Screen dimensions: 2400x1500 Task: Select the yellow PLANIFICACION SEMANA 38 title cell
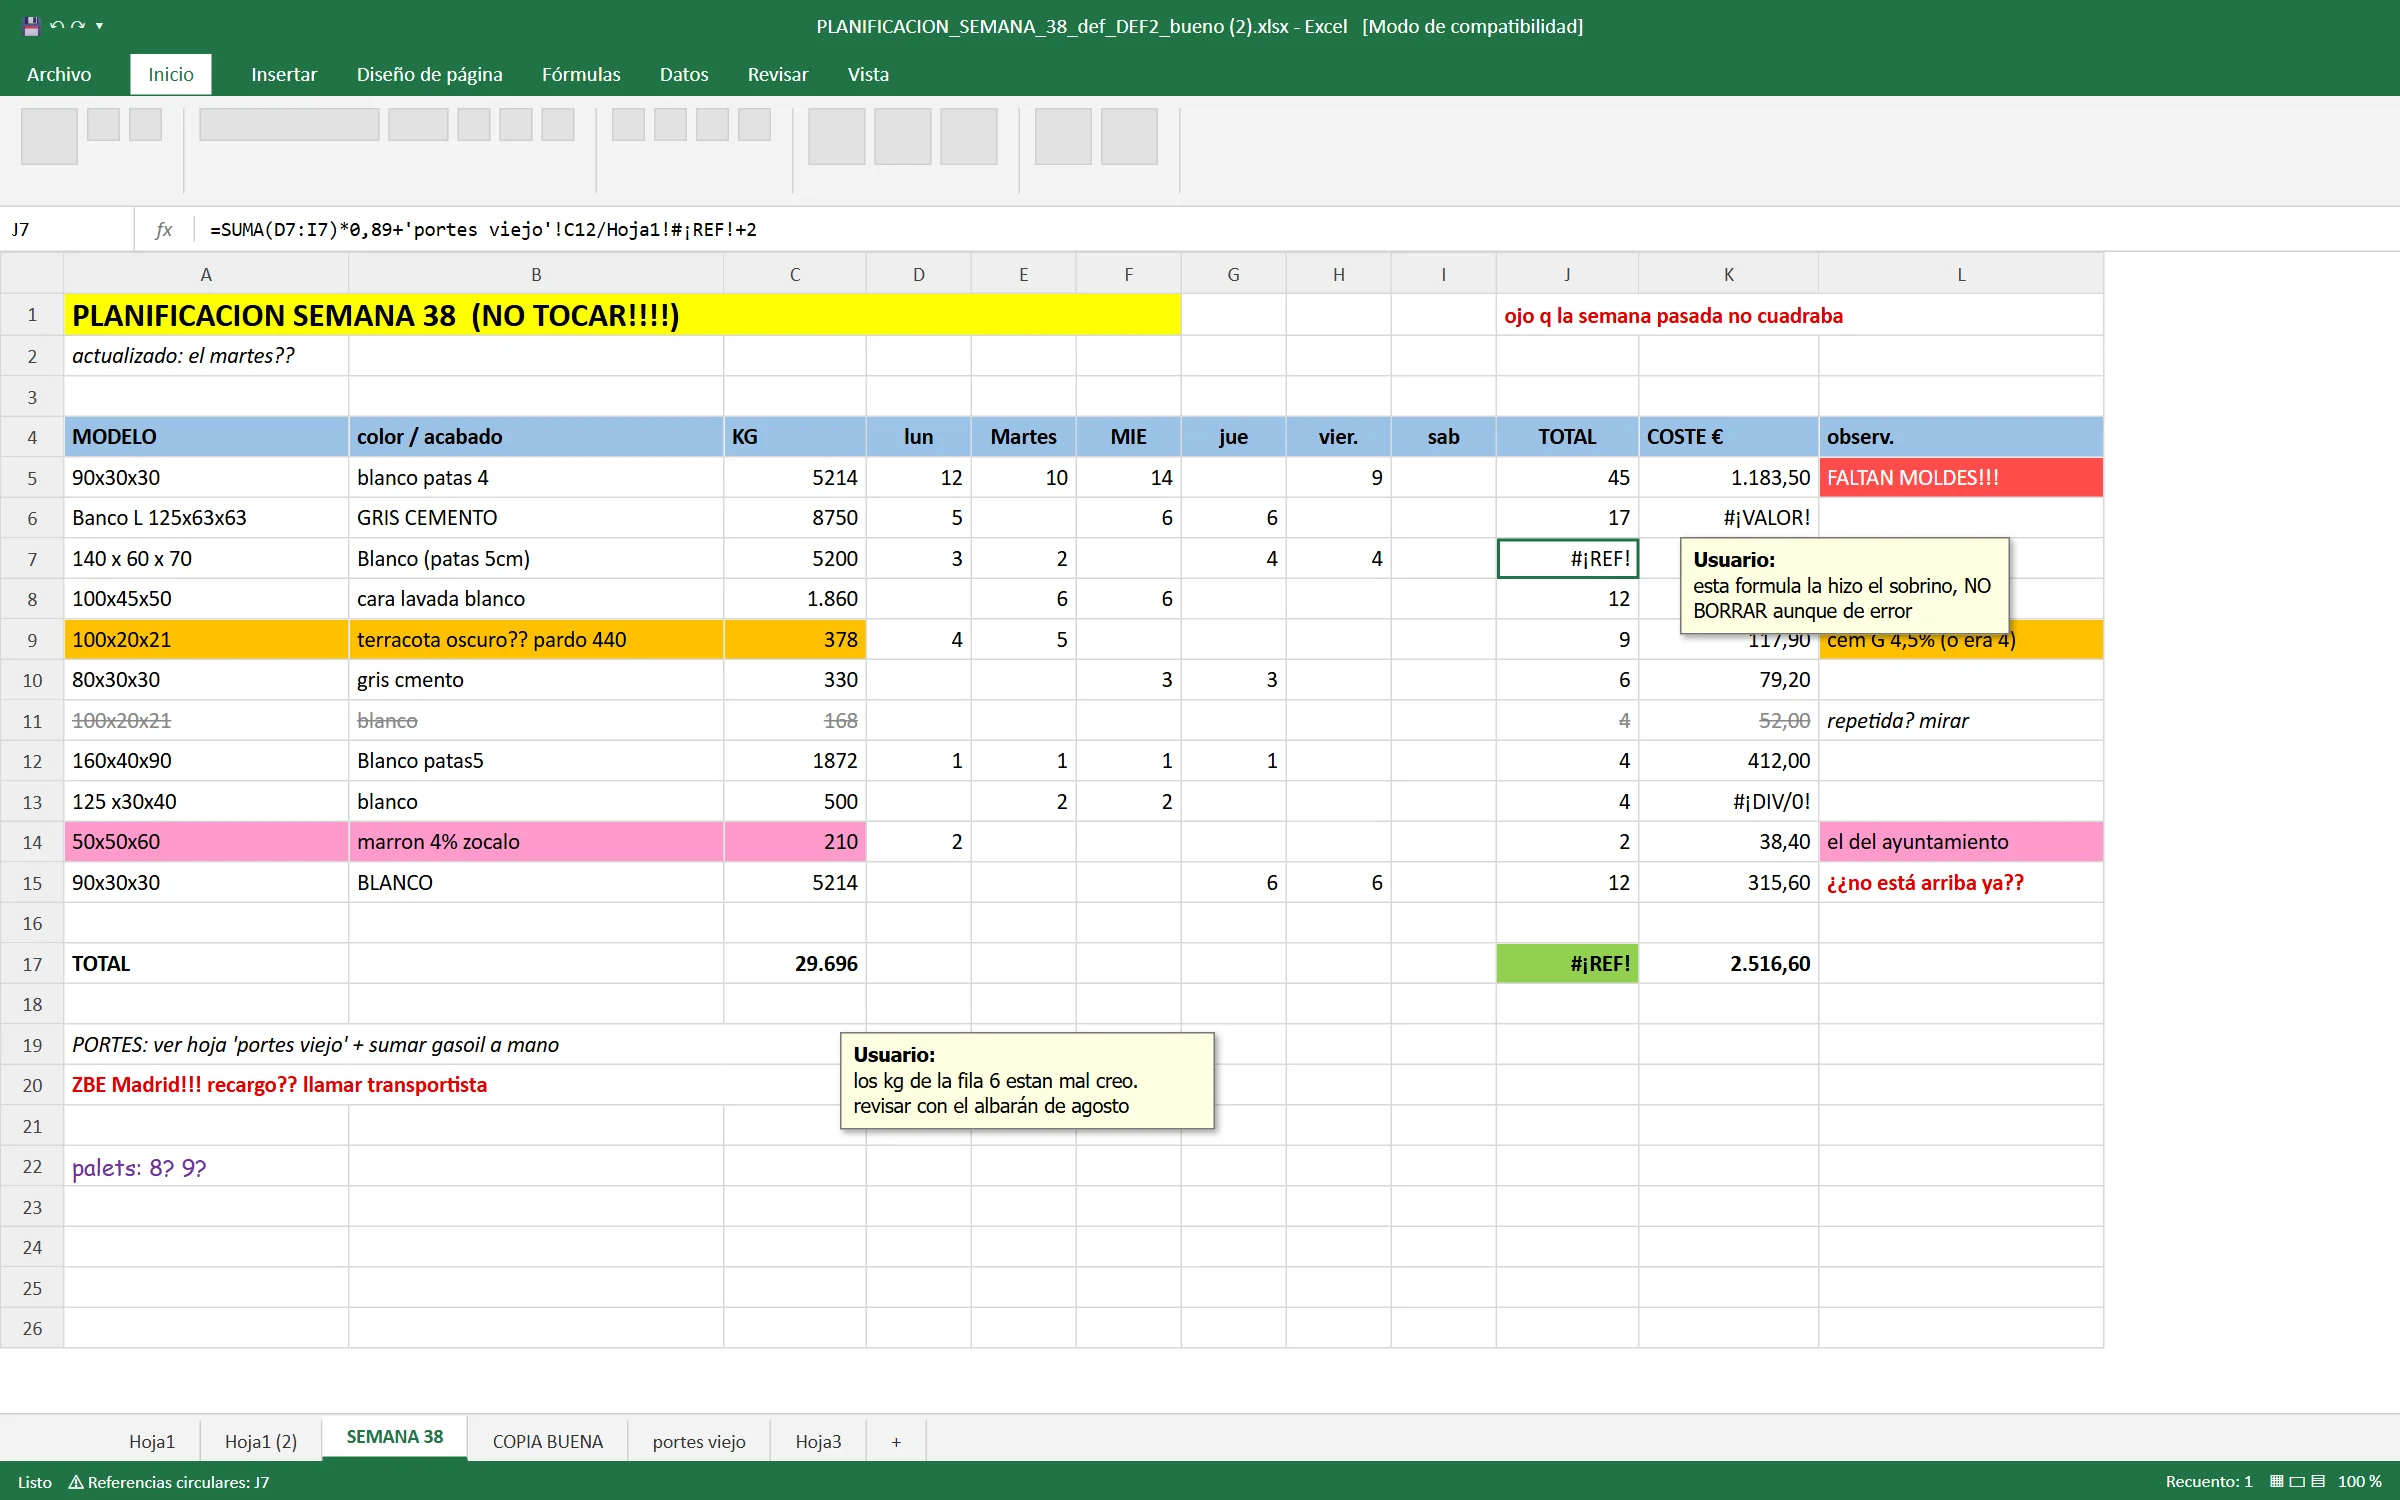622,316
